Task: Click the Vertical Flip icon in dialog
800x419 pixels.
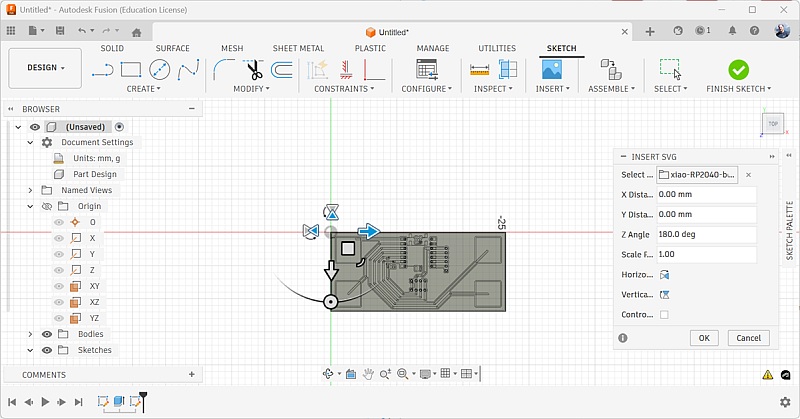Action: pos(664,295)
